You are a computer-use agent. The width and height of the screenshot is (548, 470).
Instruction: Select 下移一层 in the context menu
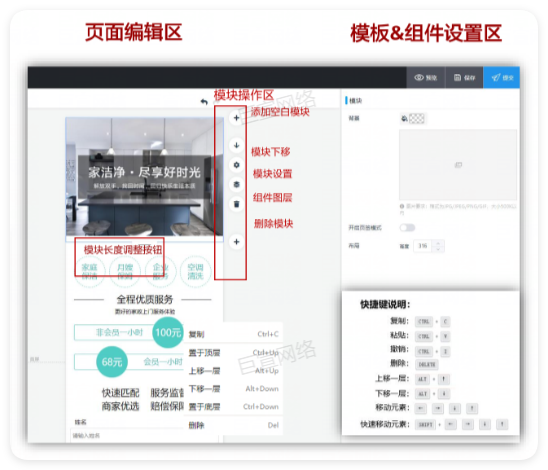[233, 389]
